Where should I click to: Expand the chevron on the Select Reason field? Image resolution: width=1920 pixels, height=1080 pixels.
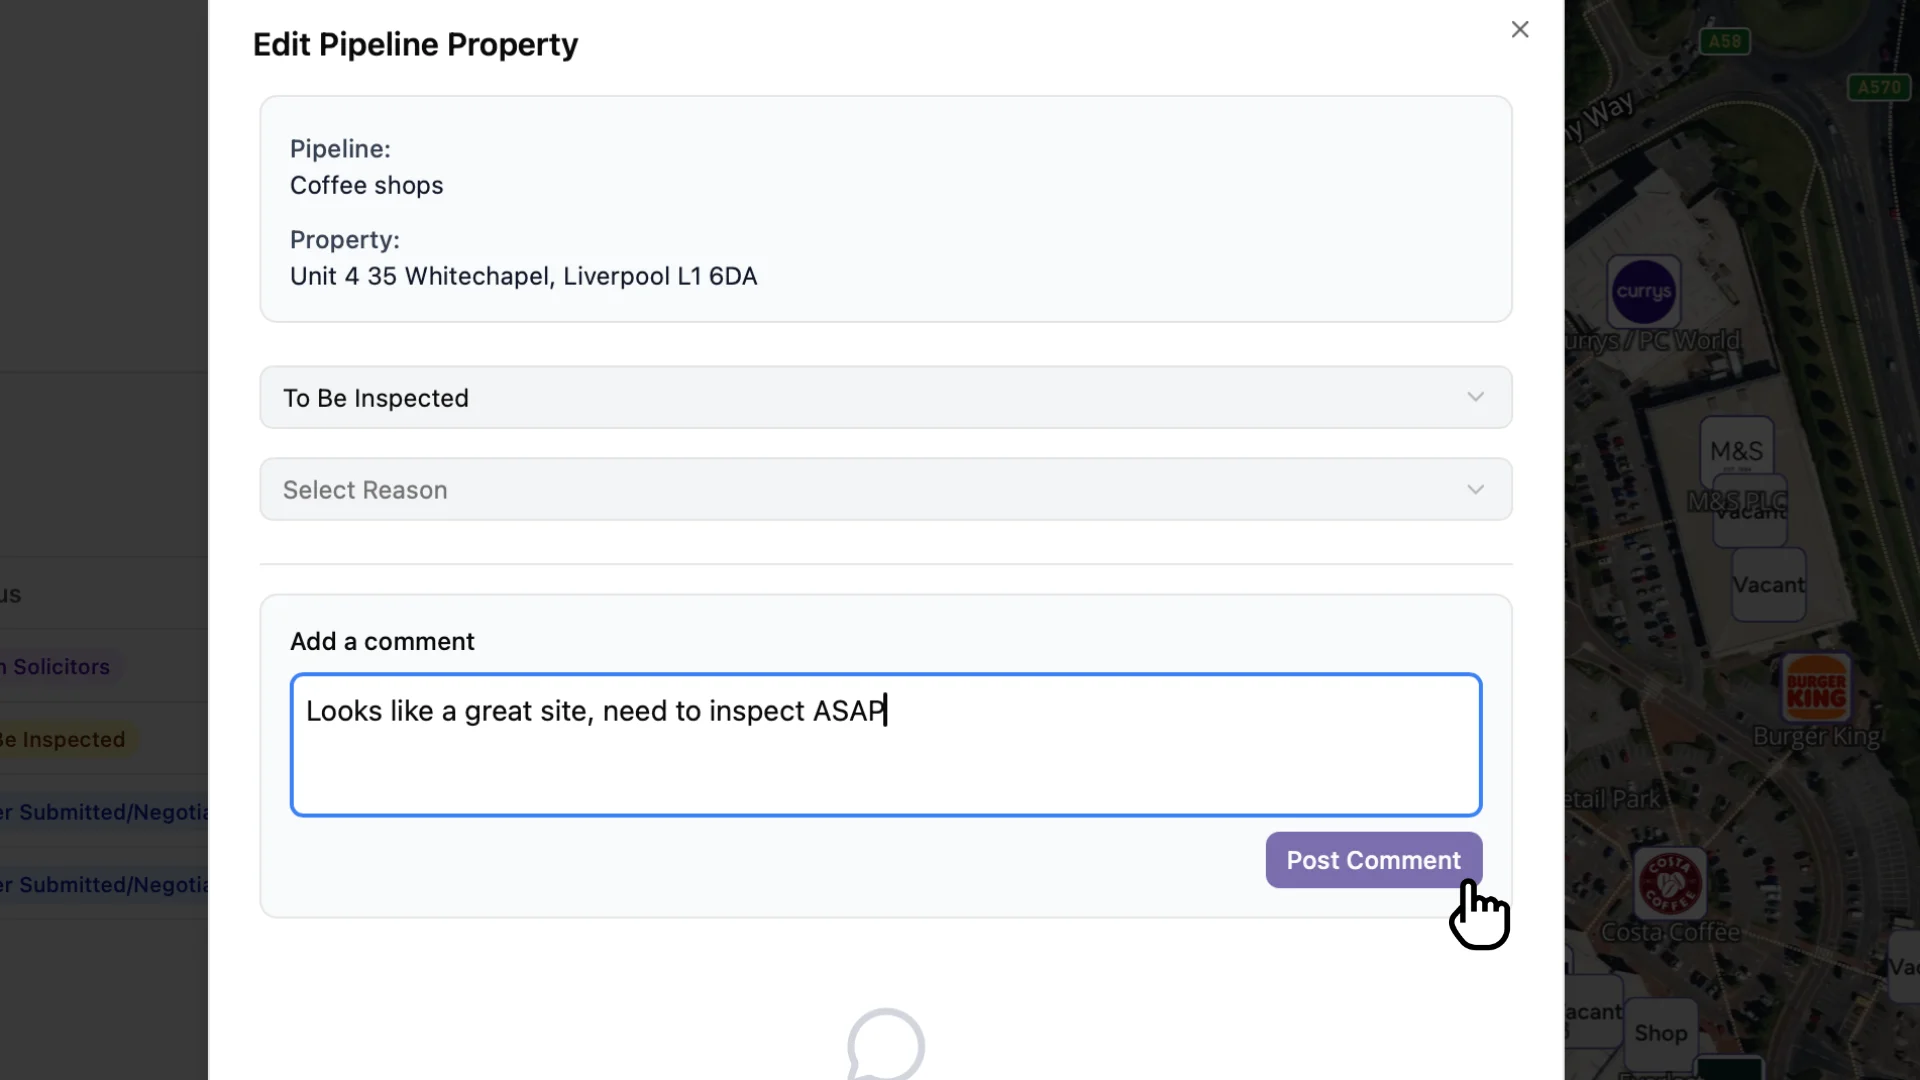[x=1475, y=489]
